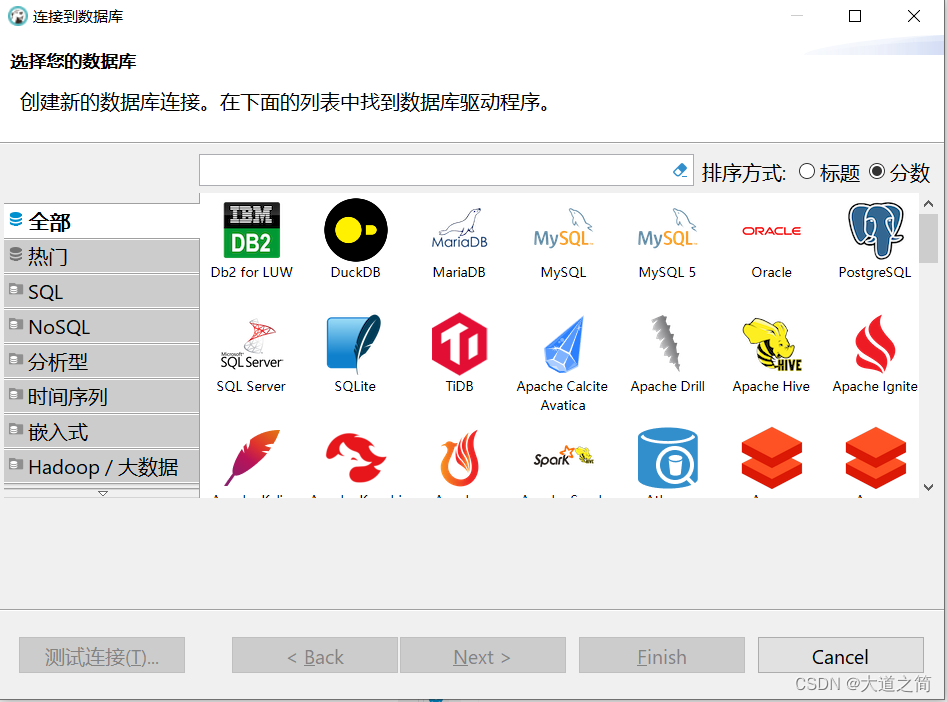This screenshot has height=702, width=947.
Task: Select the Apache Hive bee icon
Action: (772, 344)
